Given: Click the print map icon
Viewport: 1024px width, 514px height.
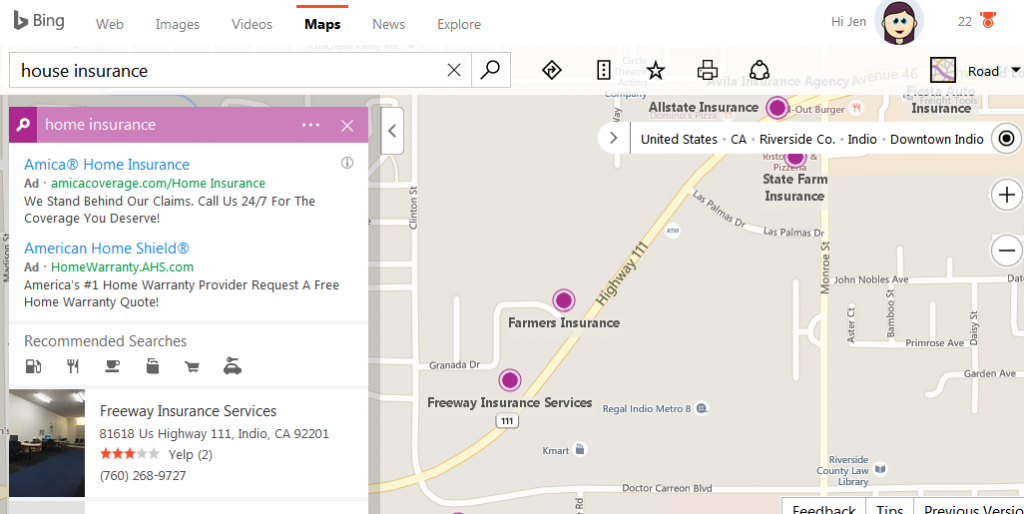Looking at the screenshot, I should point(707,70).
